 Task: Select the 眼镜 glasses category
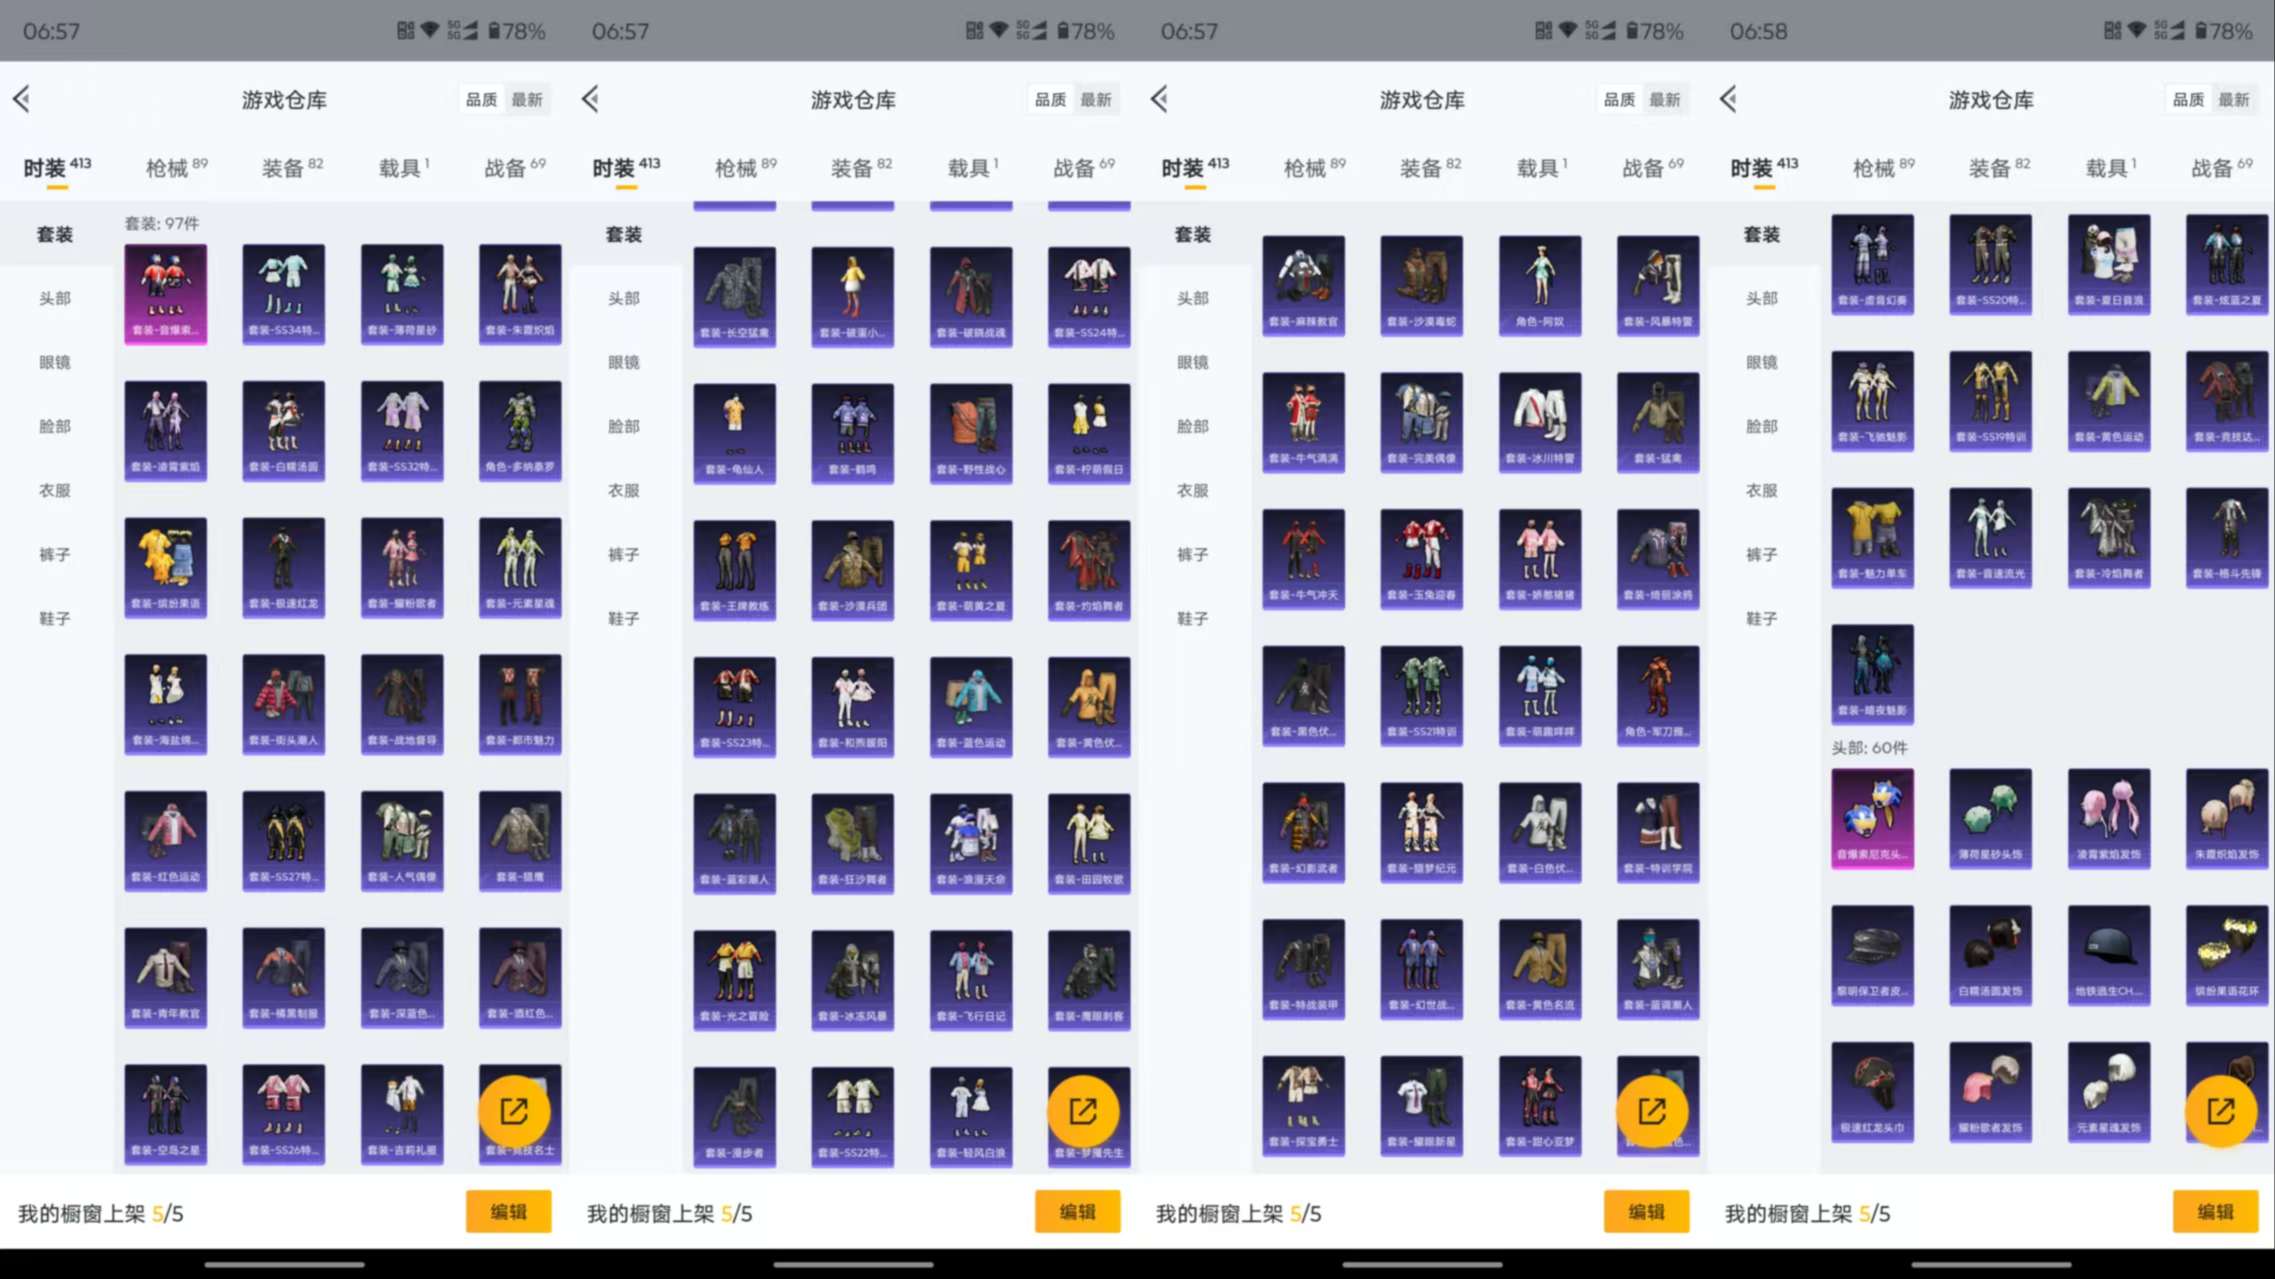click(x=55, y=362)
